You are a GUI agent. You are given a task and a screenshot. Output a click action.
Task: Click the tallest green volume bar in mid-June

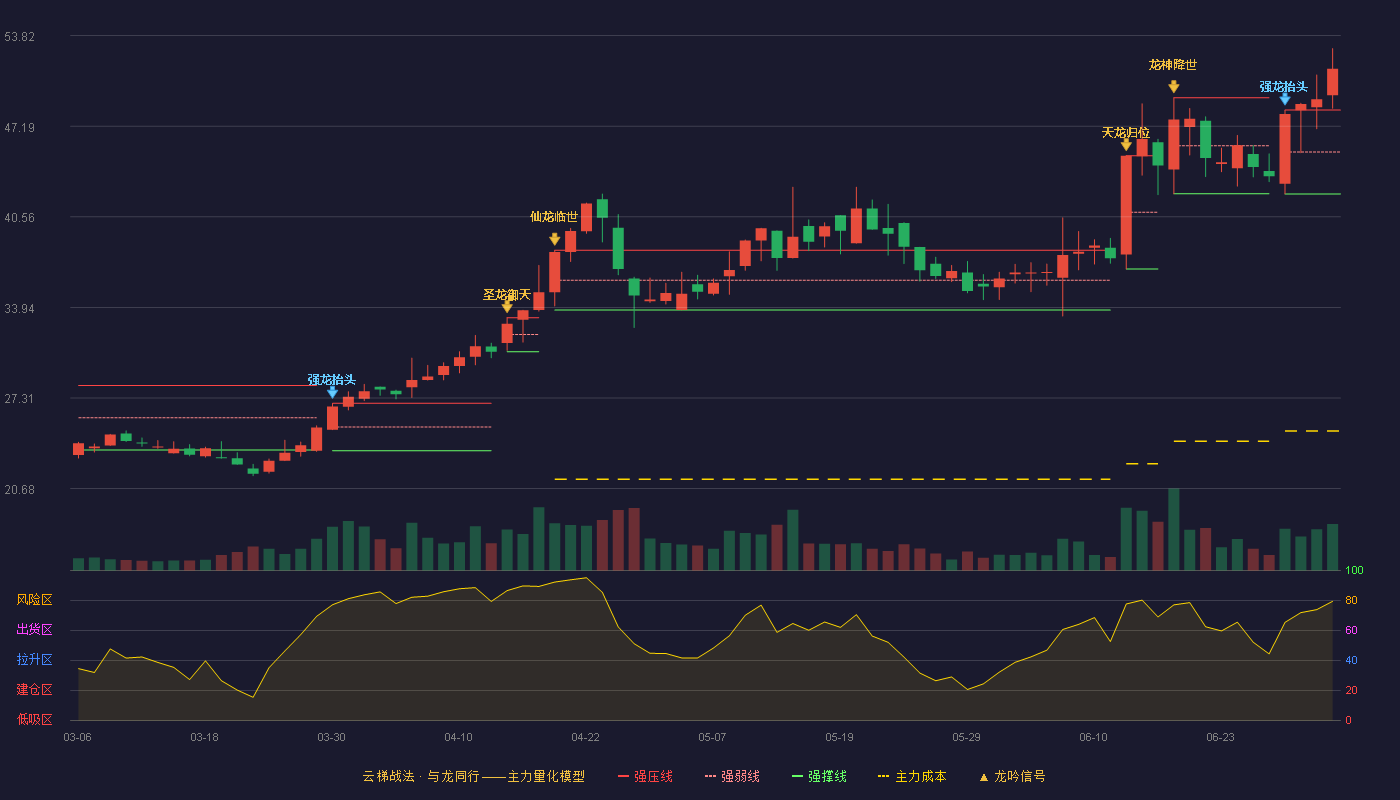1174,530
